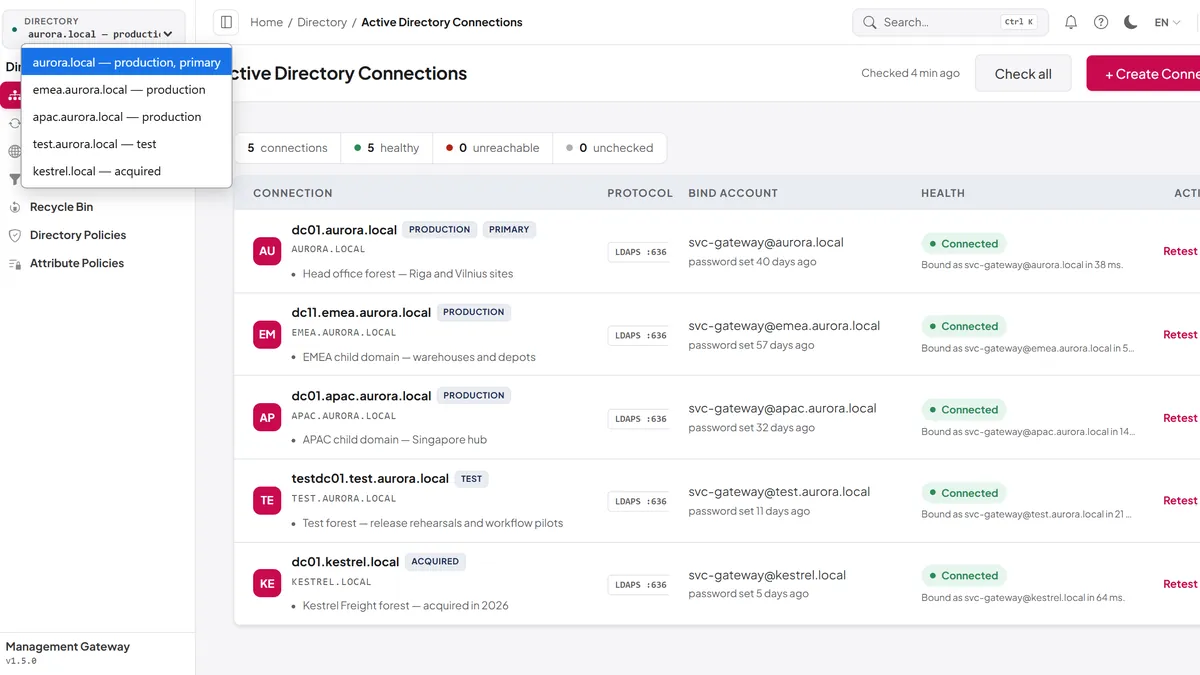Click the 0 unreachable filter chip

492,148
